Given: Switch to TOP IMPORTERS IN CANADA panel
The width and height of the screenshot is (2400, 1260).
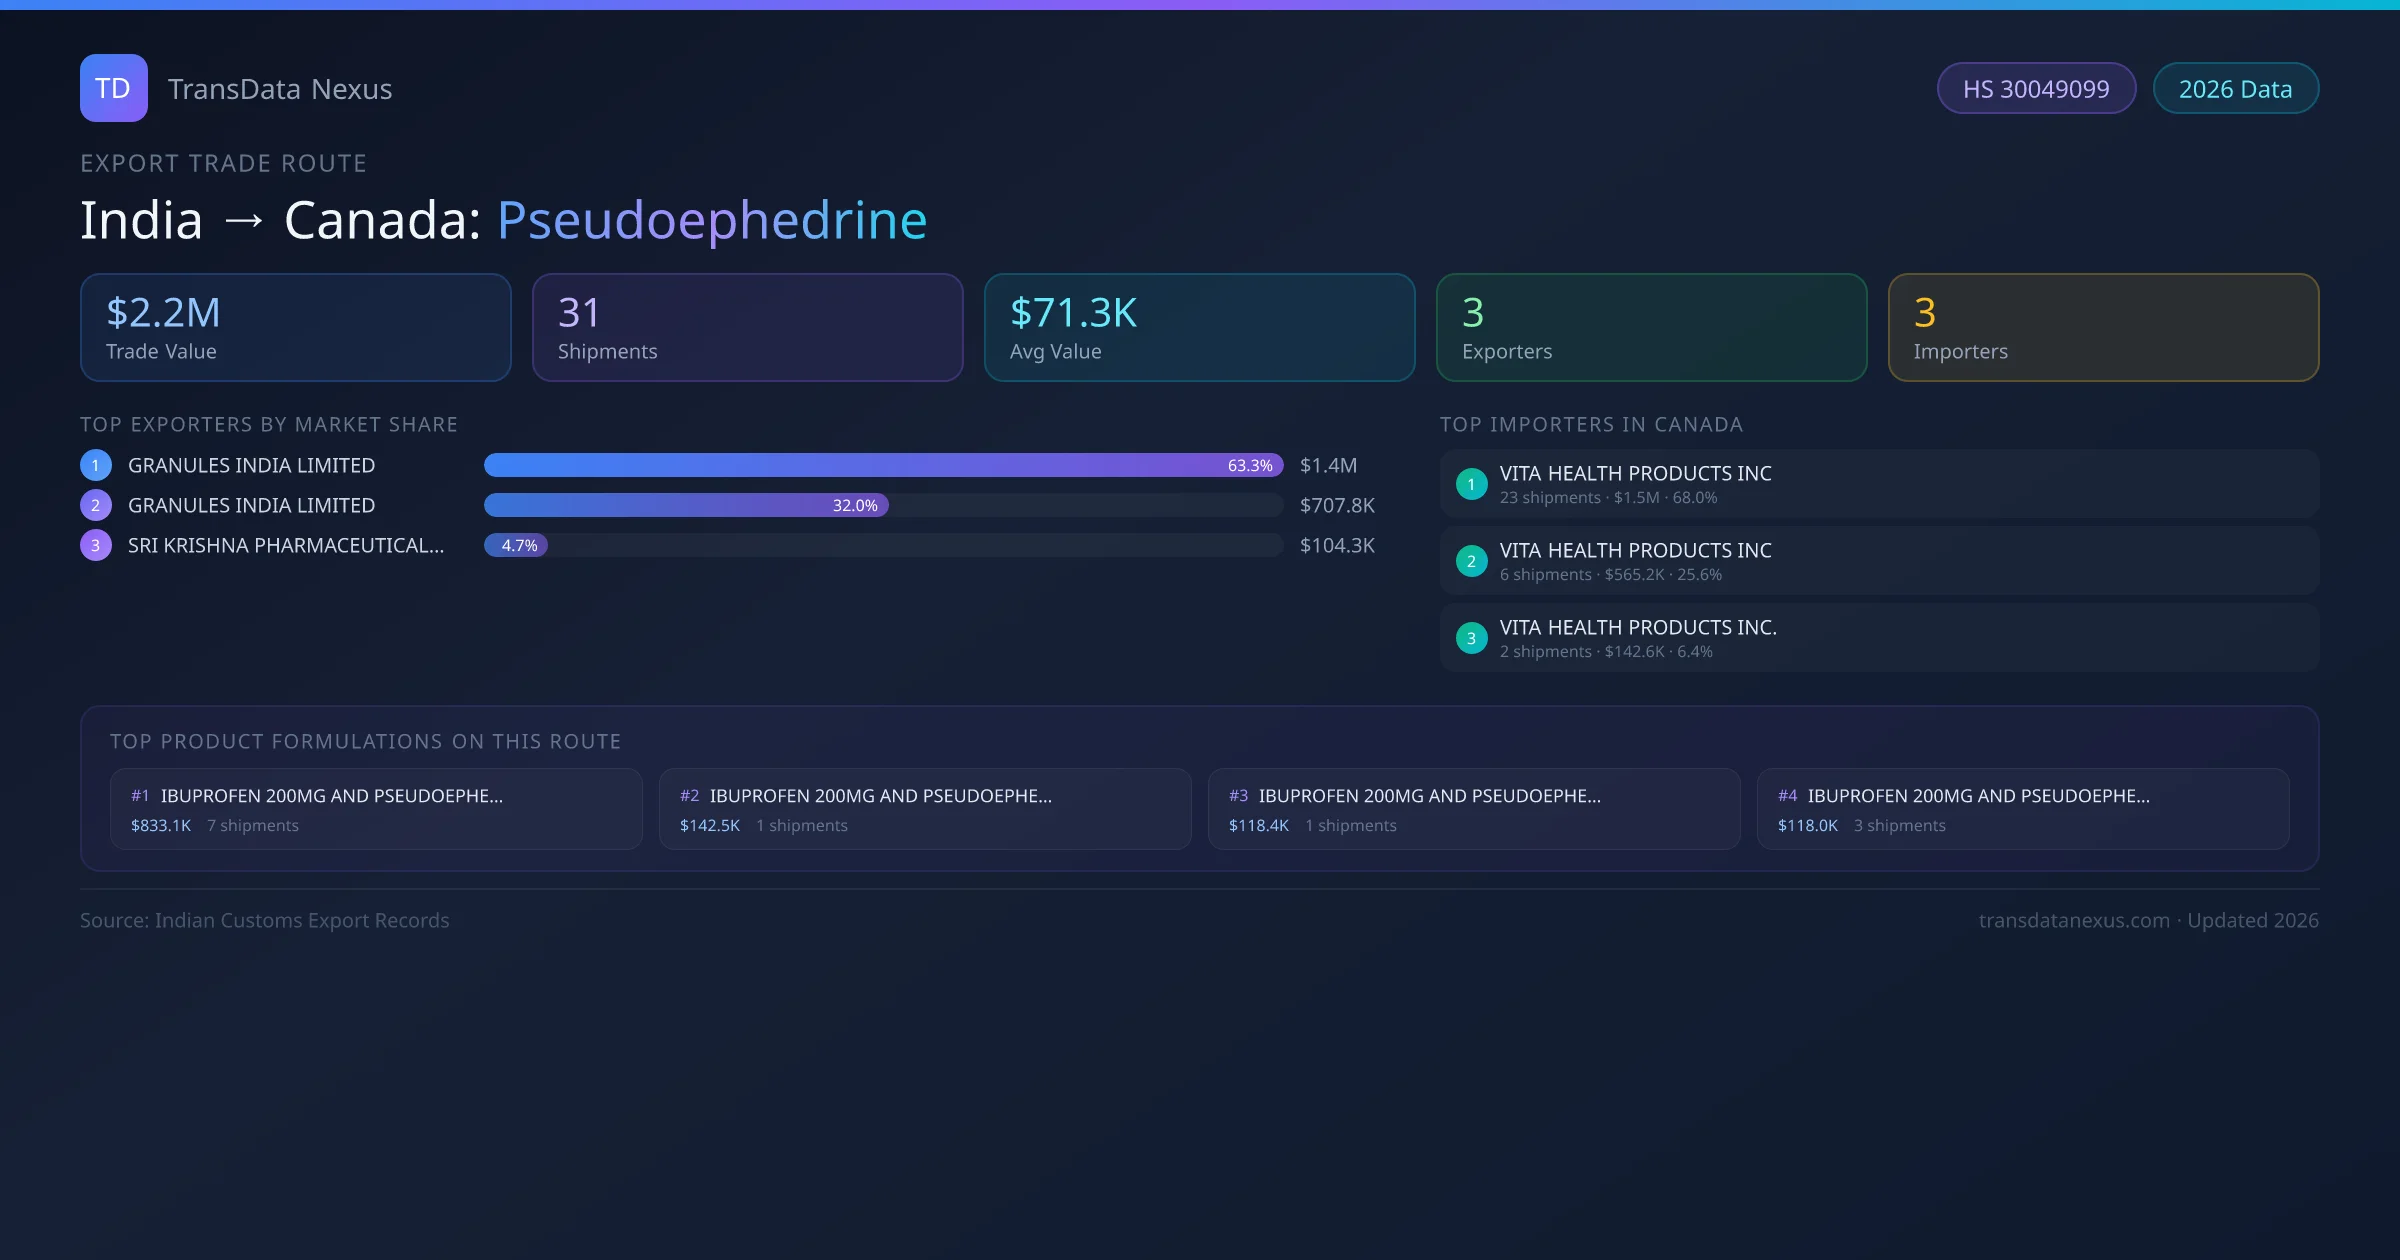Looking at the screenshot, I should (1593, 424).
